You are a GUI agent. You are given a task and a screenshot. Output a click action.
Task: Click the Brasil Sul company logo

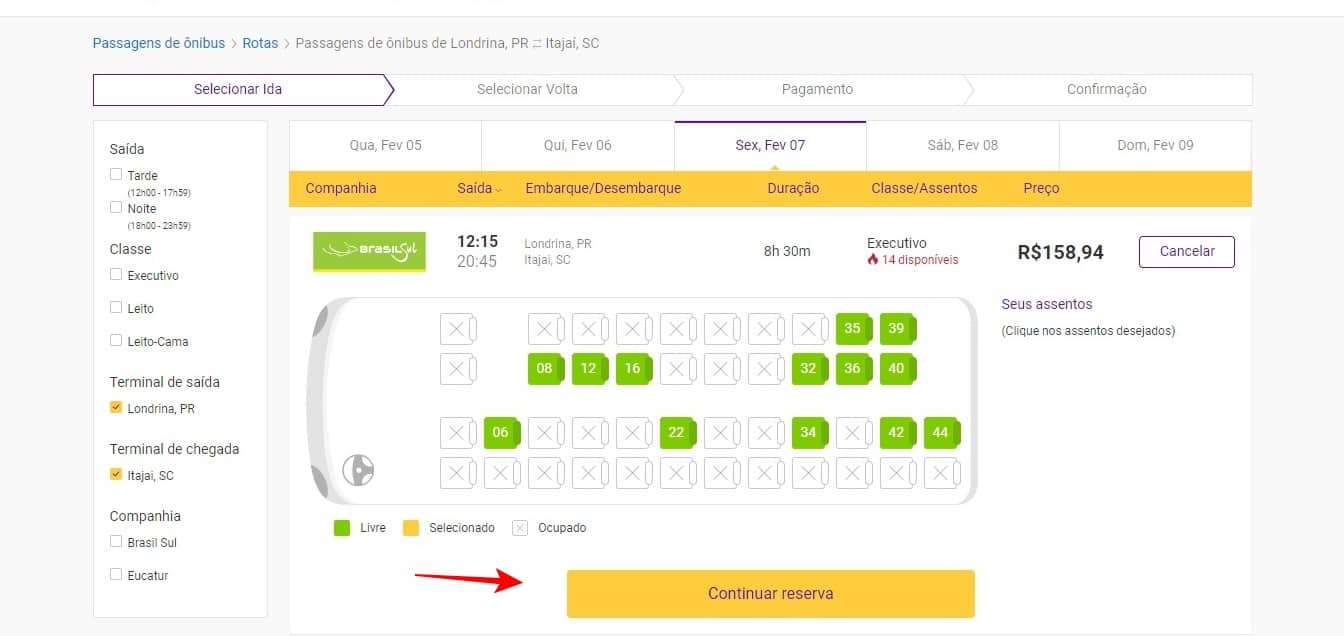(369, 251)
